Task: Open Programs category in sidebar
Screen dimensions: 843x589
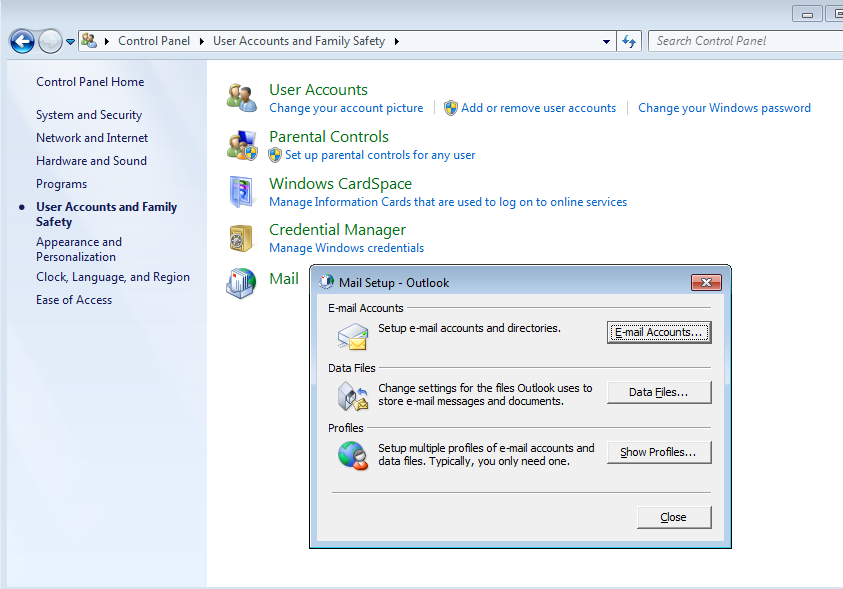Action: tap(61, 184)
